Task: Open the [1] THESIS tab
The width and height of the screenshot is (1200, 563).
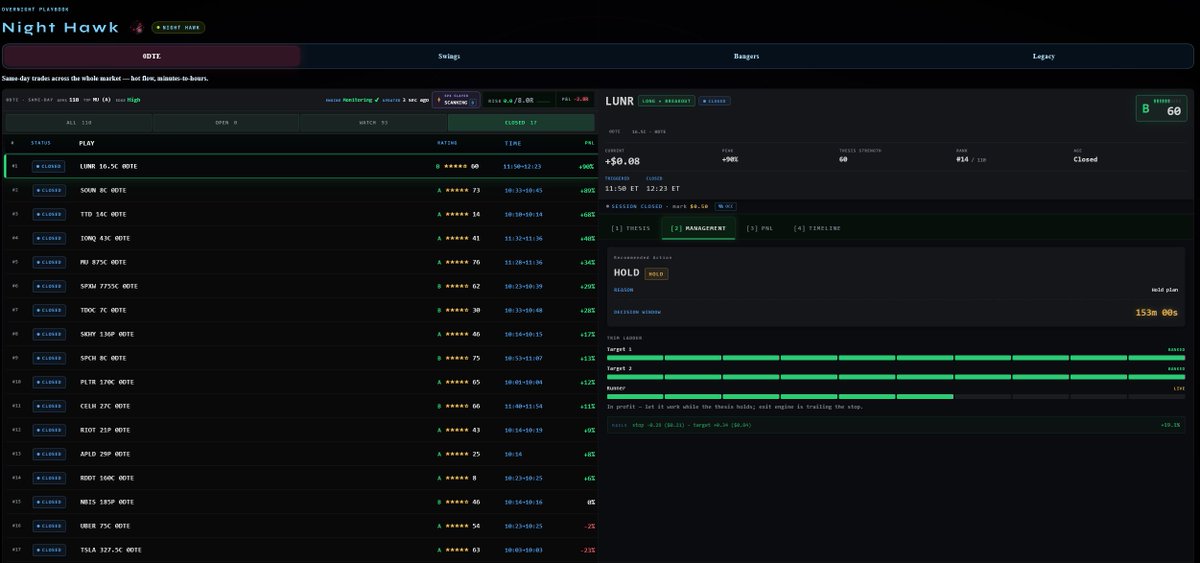Action: click(x=631, y=229)
